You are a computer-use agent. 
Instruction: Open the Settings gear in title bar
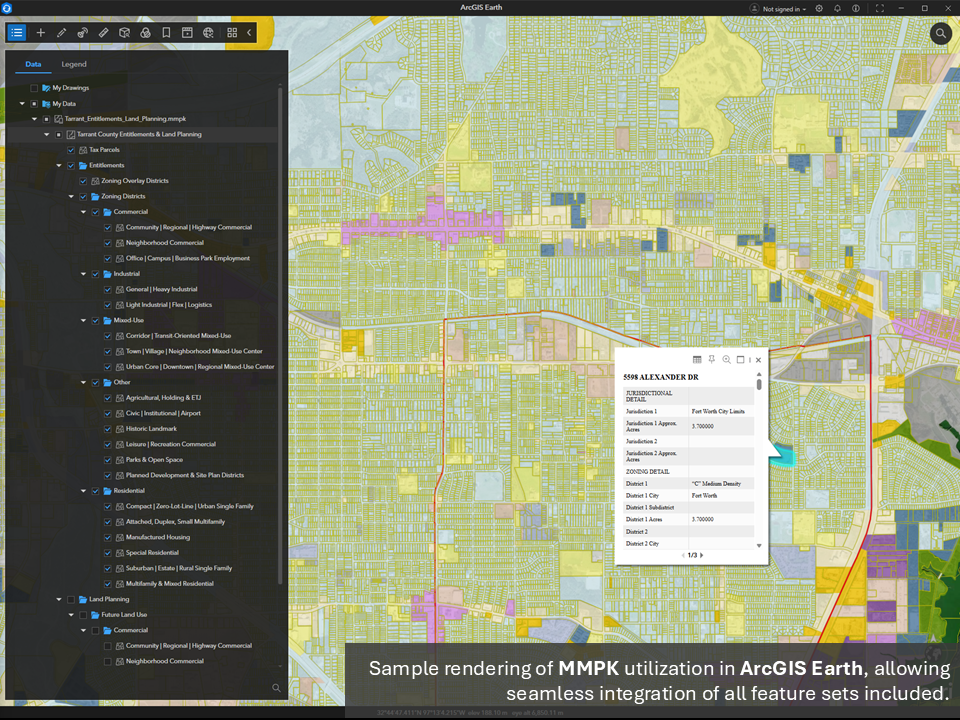click(x=819, y=9)
